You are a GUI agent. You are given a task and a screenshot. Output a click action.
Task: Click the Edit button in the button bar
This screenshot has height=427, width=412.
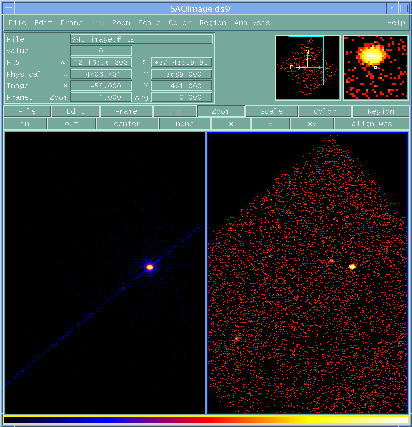(75, 111)
